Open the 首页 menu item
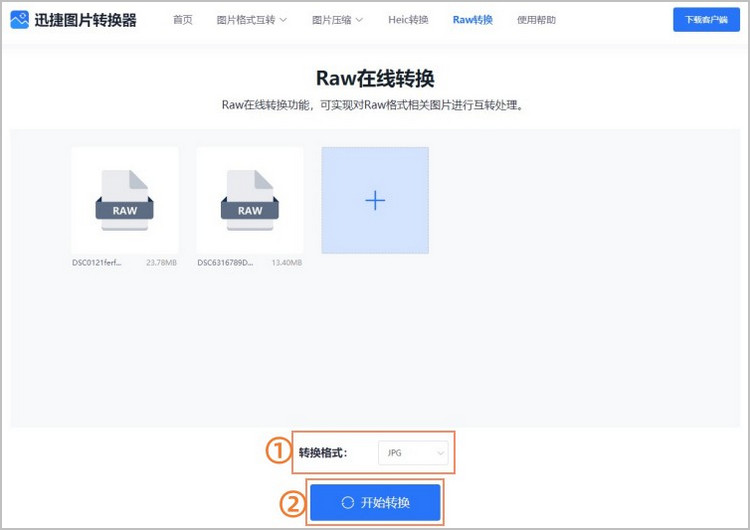 click(x=183, y=20)
